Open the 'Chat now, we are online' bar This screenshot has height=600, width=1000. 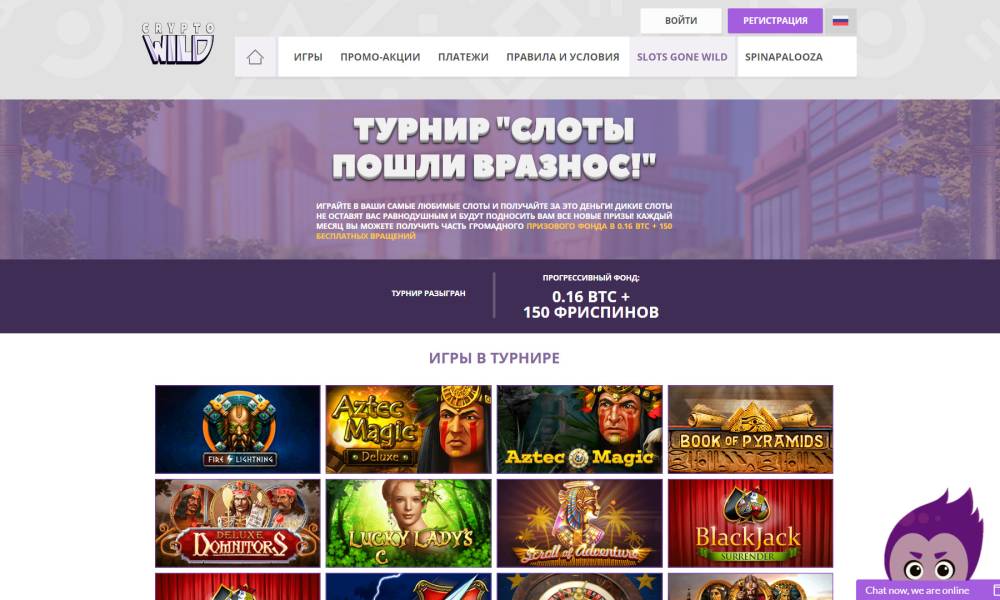(928, 590)
